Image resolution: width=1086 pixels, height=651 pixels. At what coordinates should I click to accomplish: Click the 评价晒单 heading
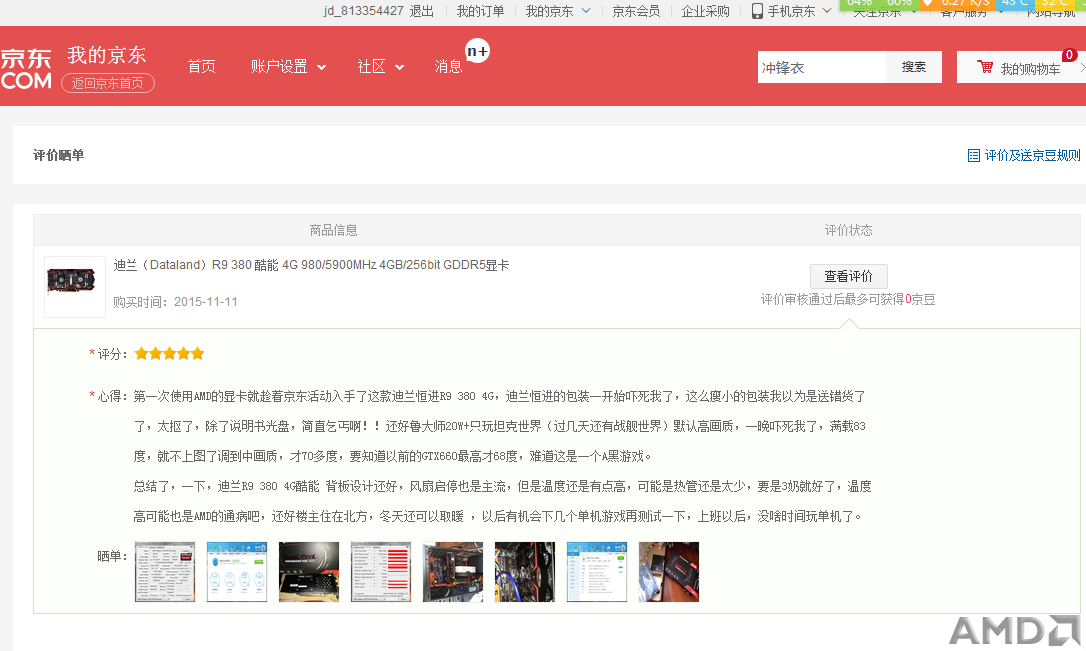58,155
